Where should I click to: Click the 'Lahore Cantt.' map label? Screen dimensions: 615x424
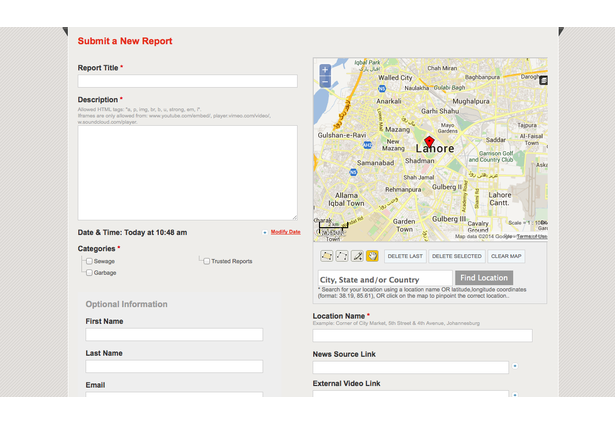pos(500,199)
